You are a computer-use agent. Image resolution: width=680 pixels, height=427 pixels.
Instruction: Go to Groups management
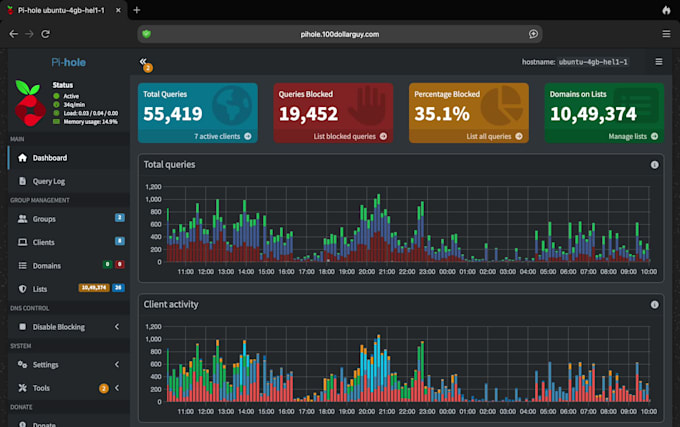[x=69, y=219]
